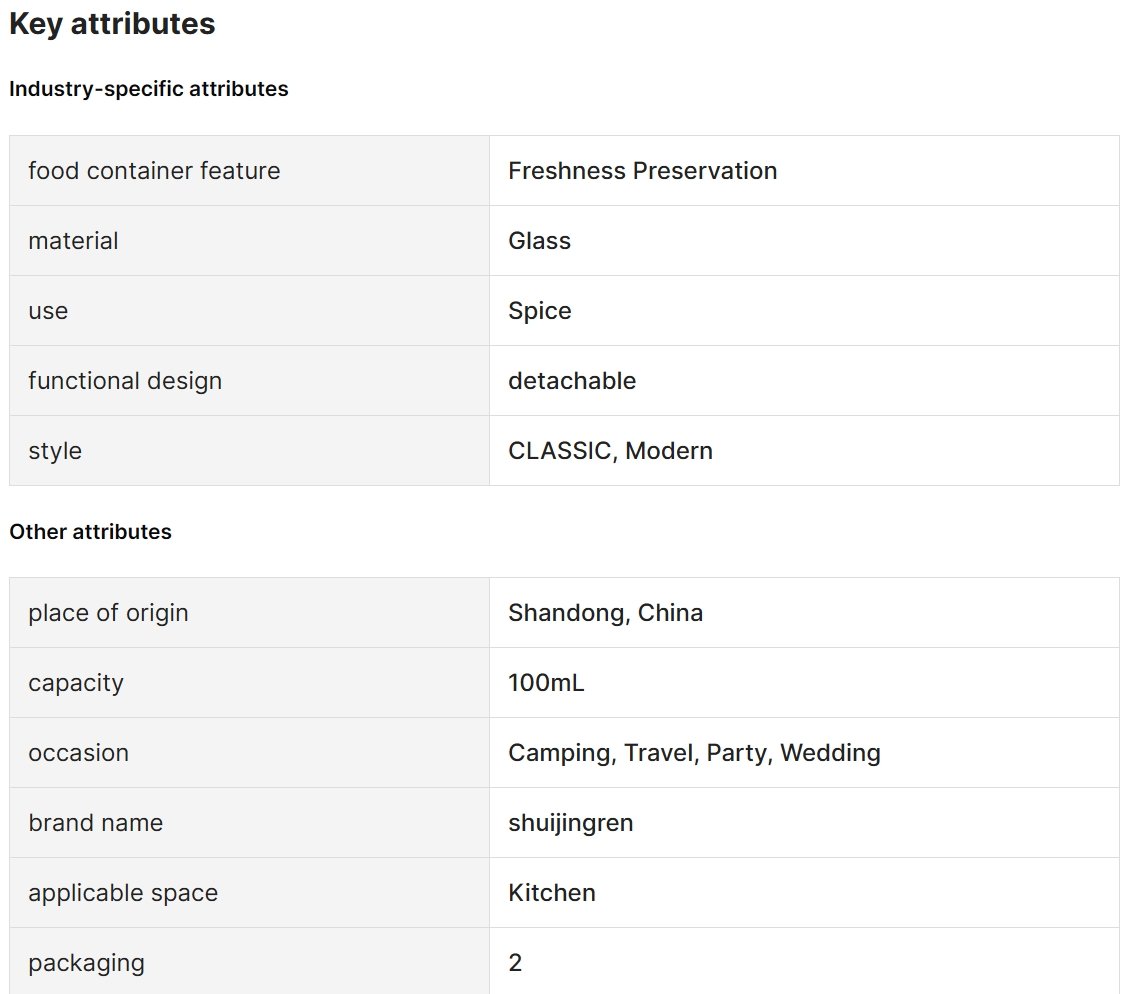
Task: Click the Other attributes subheading
Action: 91,532
